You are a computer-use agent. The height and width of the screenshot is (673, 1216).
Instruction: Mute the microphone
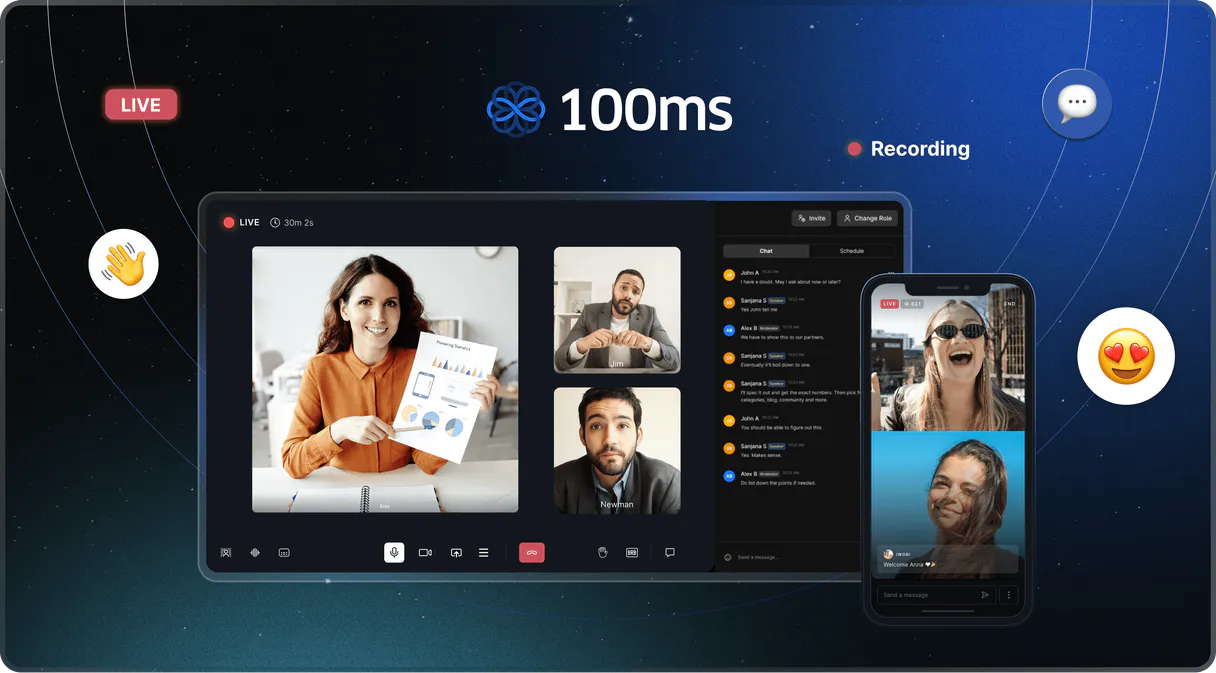(x=394, y=552)
